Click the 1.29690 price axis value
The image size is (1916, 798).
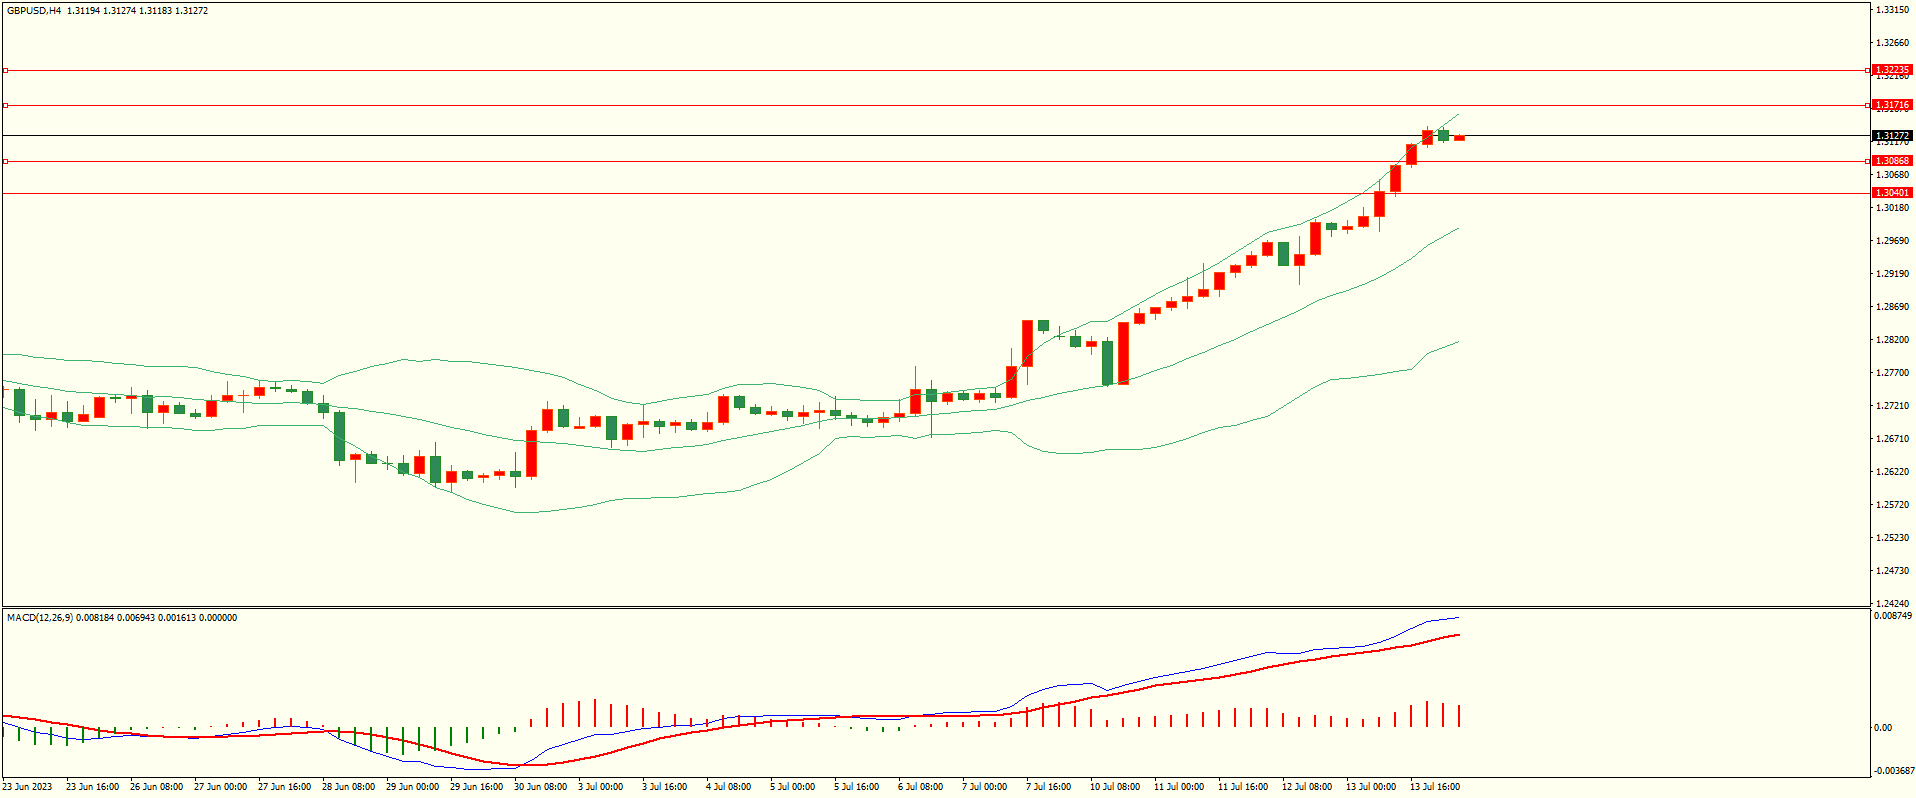1893,241
